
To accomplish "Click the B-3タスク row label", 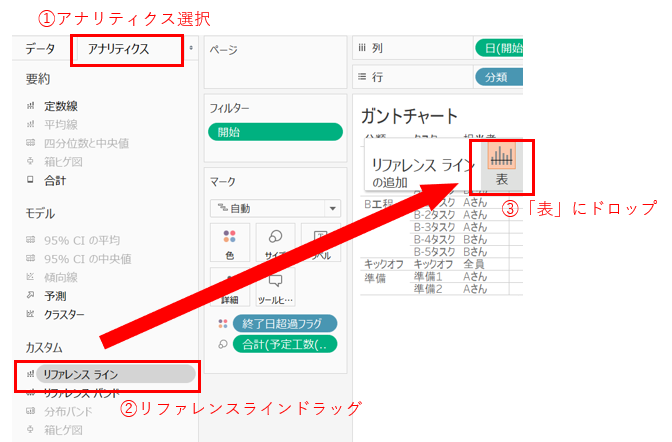I will click(435, 227).
